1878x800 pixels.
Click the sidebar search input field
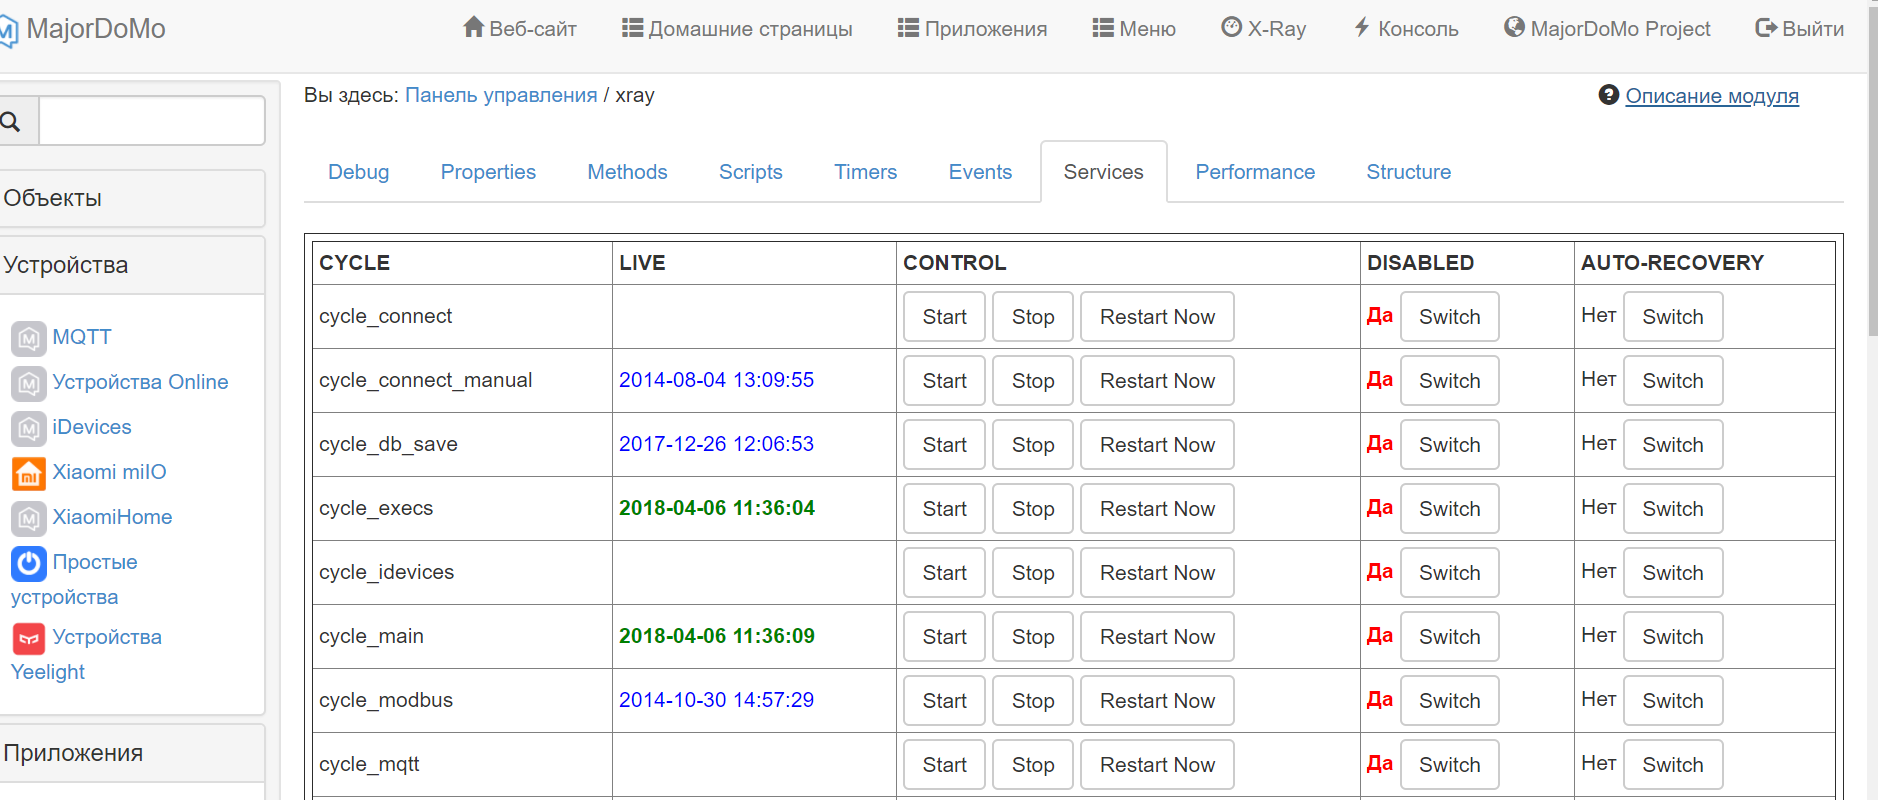[x=151, y=122]
